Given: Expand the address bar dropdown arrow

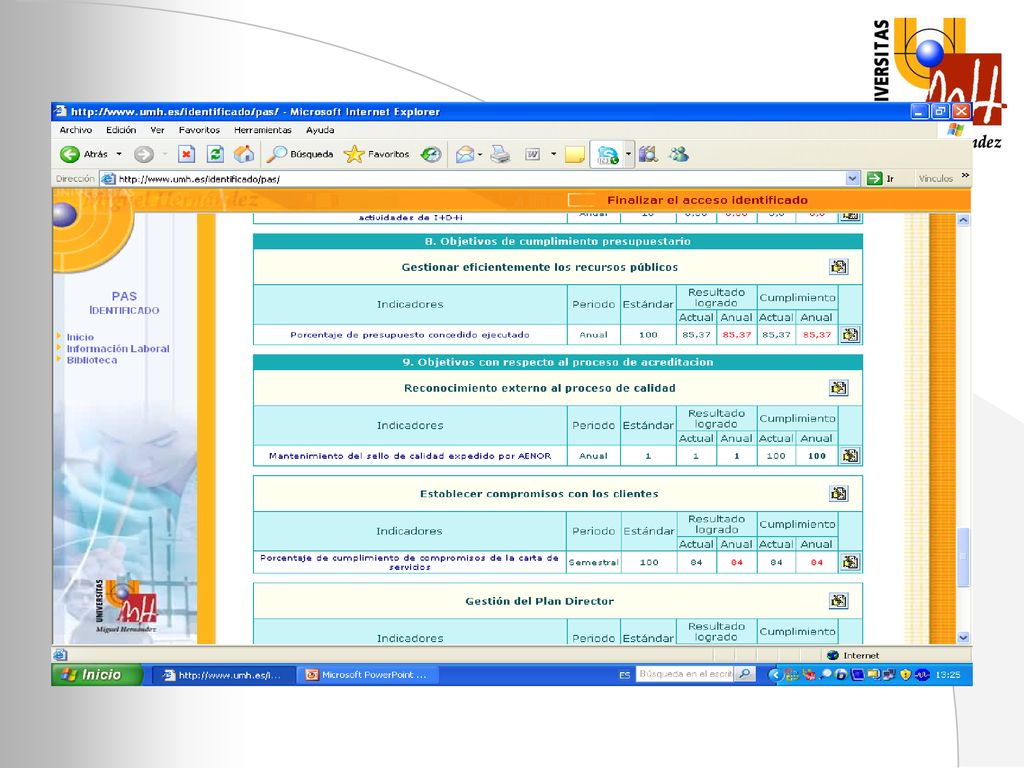Looking at the screenshot, I should 852,178.
